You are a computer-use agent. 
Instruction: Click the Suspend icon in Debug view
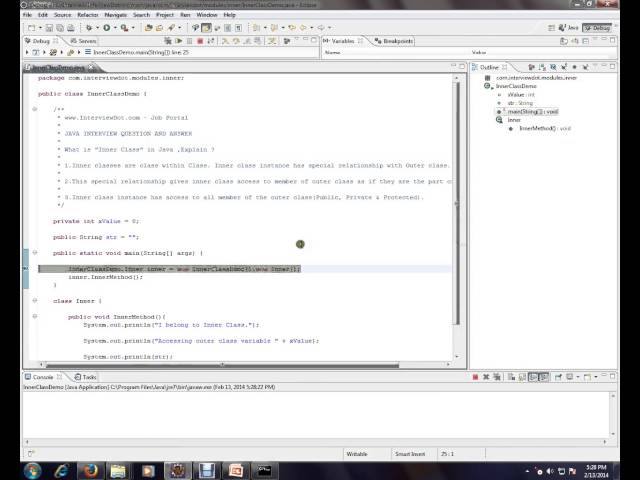tap(189, 41)
